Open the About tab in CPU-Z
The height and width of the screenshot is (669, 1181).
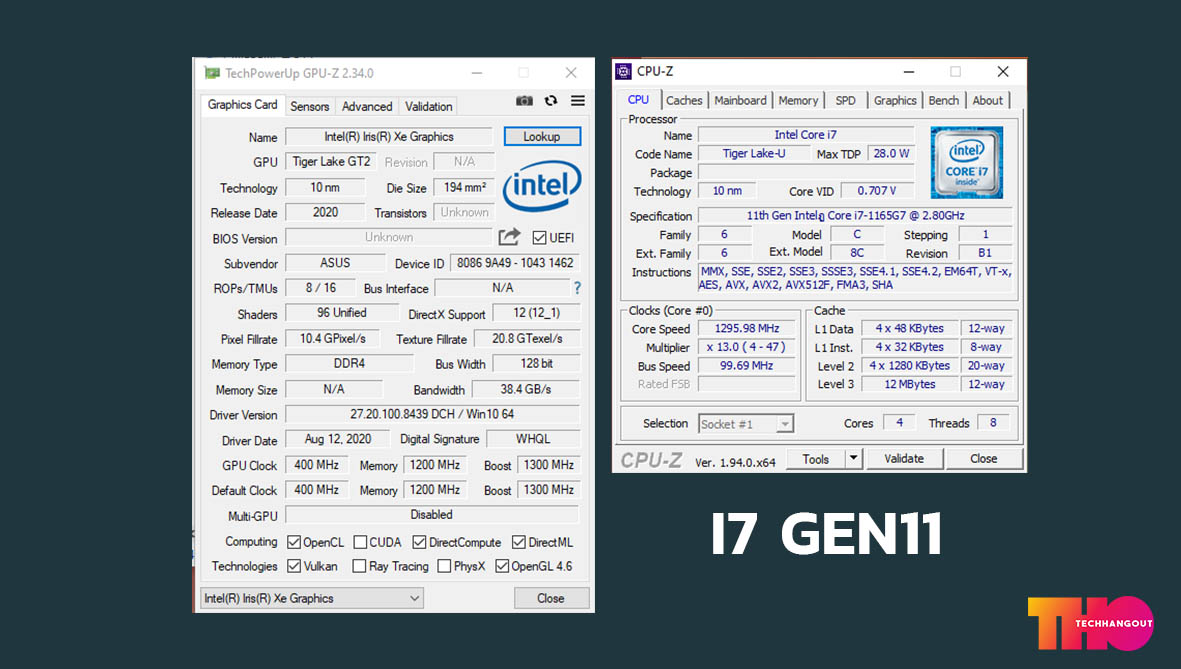pos(987,100)
